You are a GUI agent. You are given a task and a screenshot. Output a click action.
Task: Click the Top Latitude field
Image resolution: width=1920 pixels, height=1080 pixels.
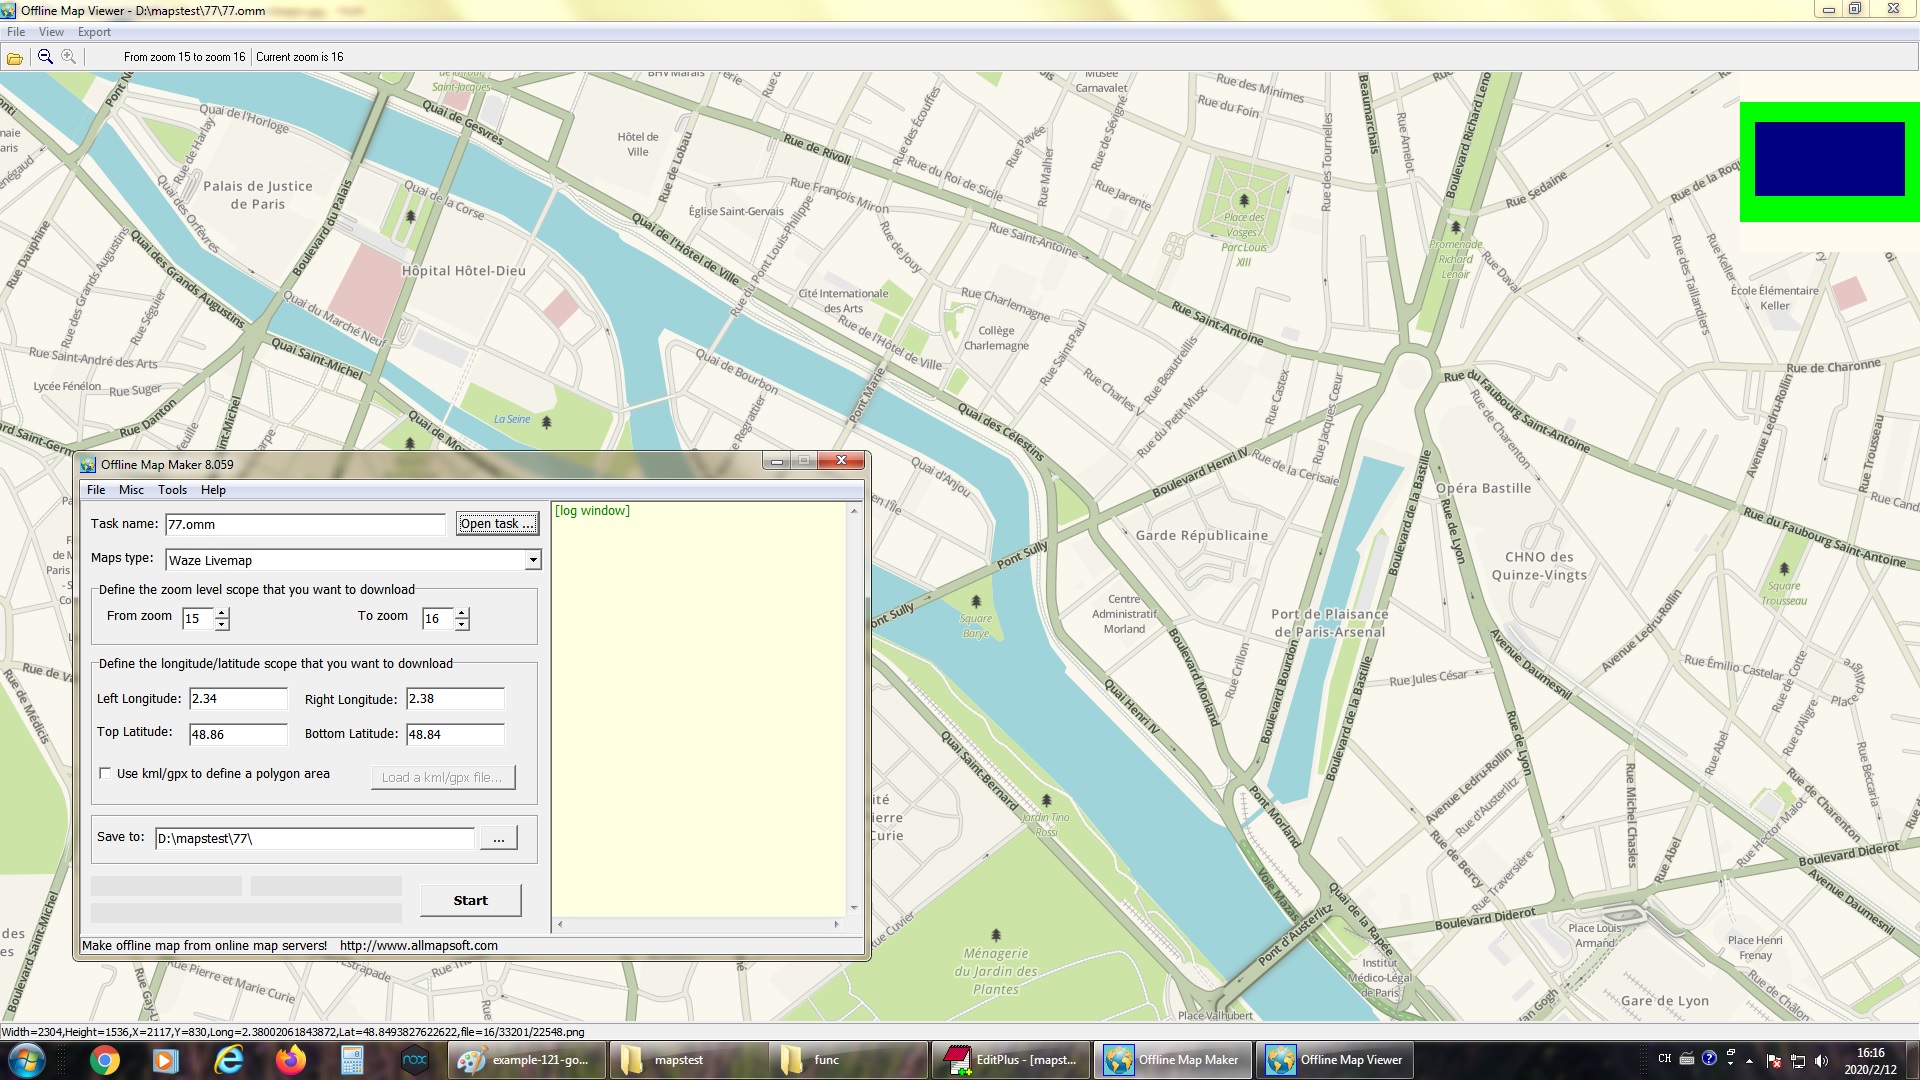coord(238,734)
